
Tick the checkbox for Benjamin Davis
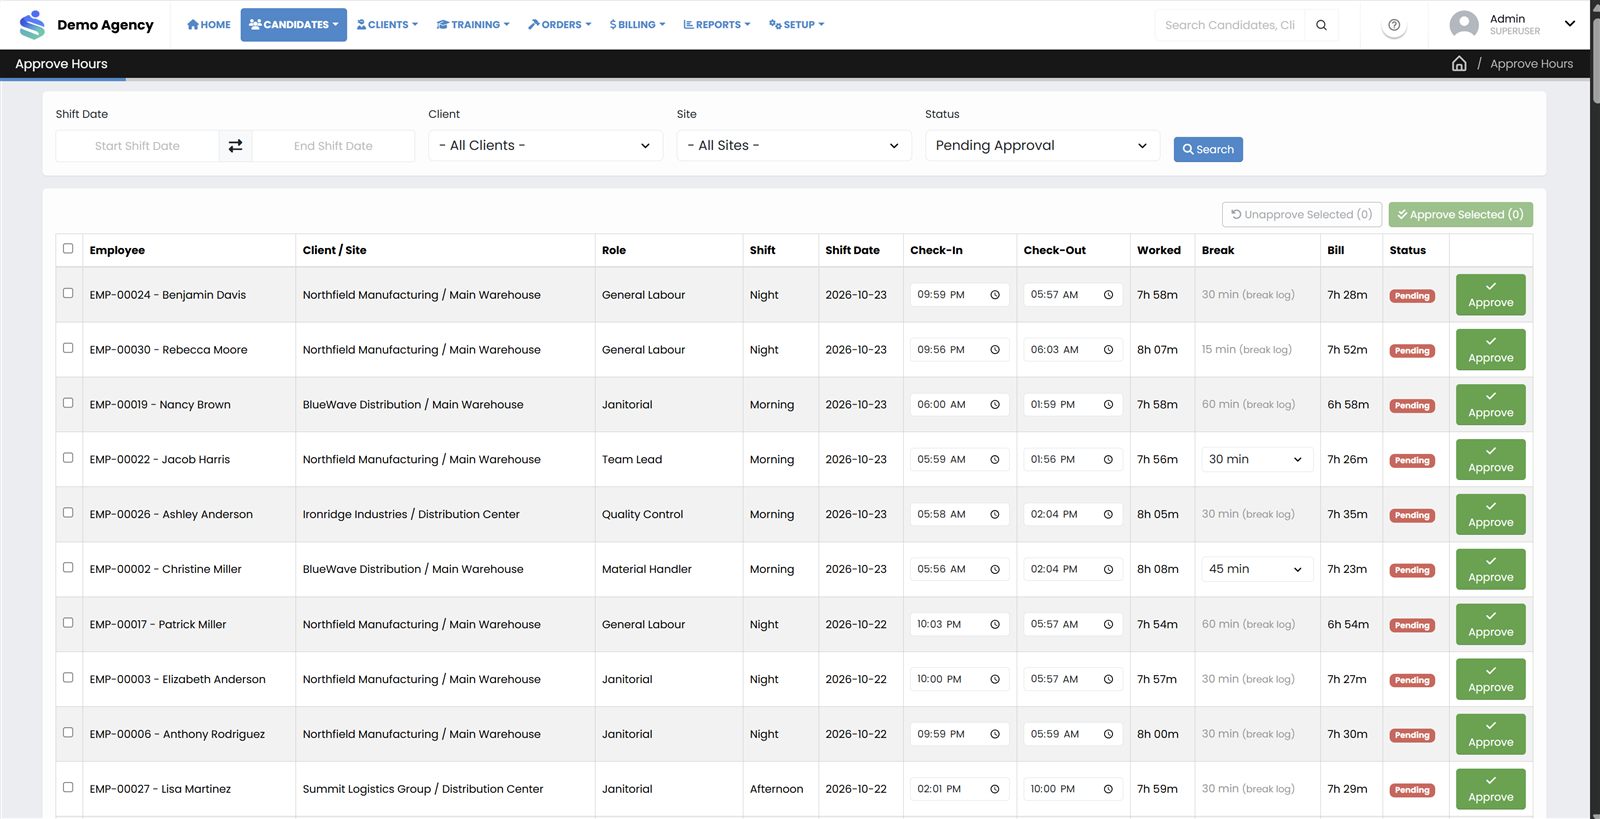68,294
